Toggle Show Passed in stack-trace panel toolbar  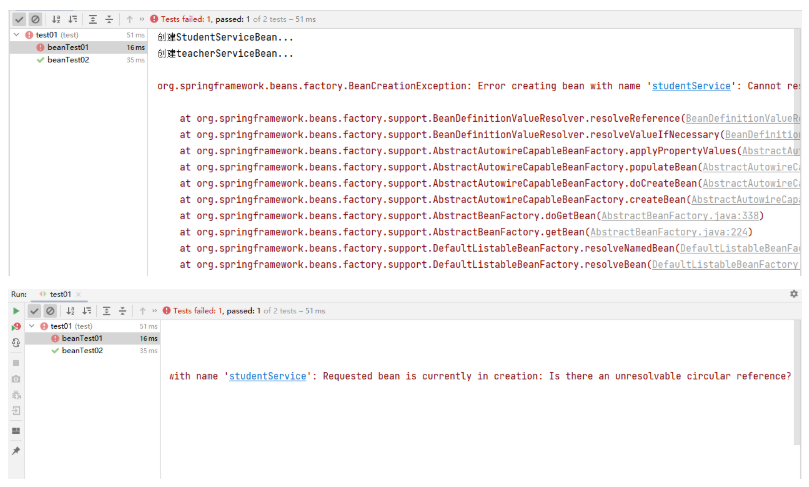coord(19,19)
